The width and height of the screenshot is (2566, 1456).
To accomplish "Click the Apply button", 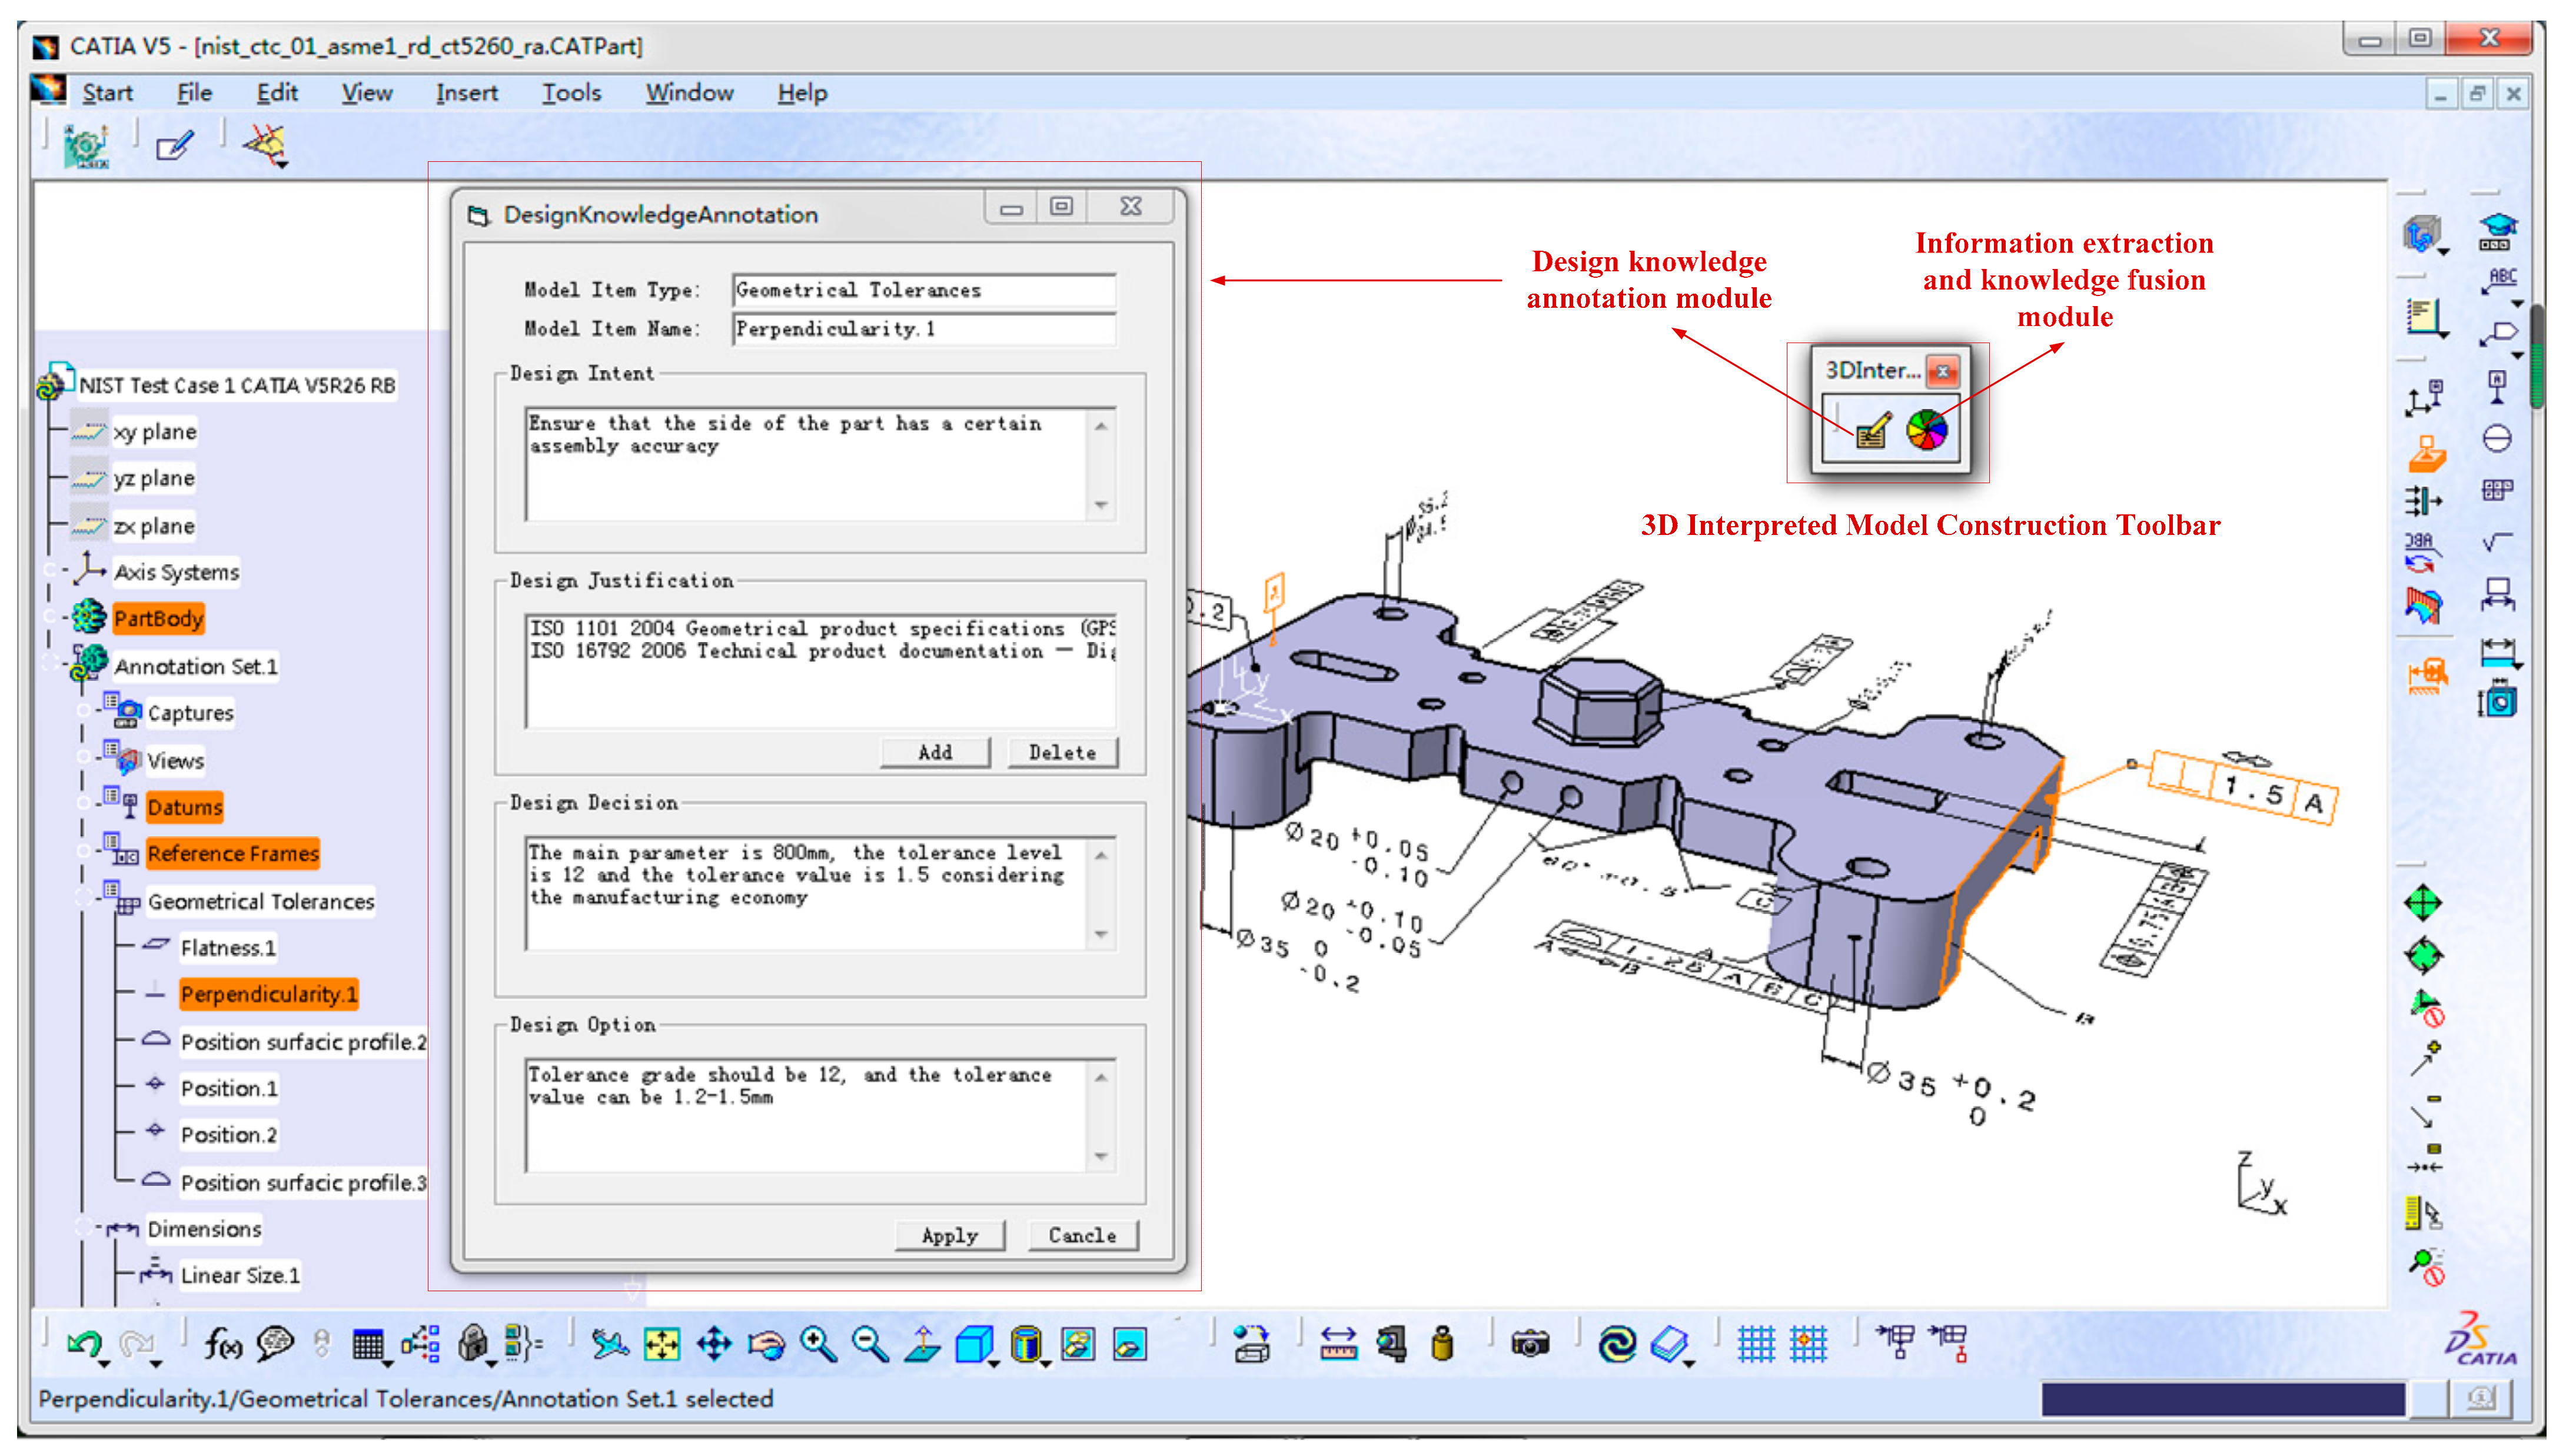I will point(949,1235).
